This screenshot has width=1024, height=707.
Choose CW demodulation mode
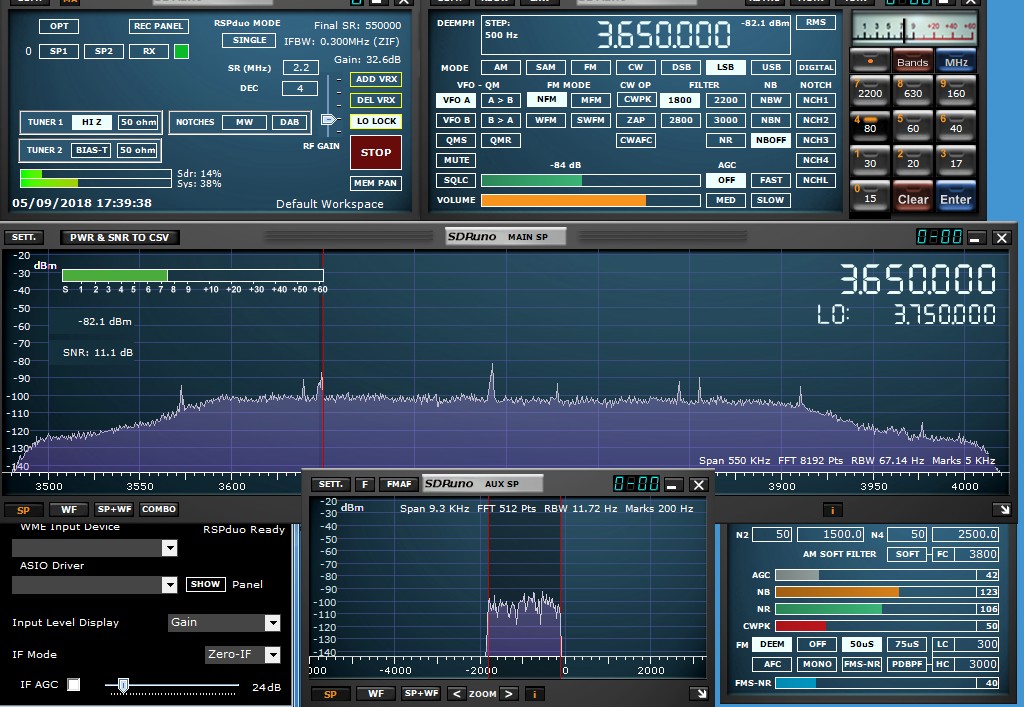click(x=635, y=67)
